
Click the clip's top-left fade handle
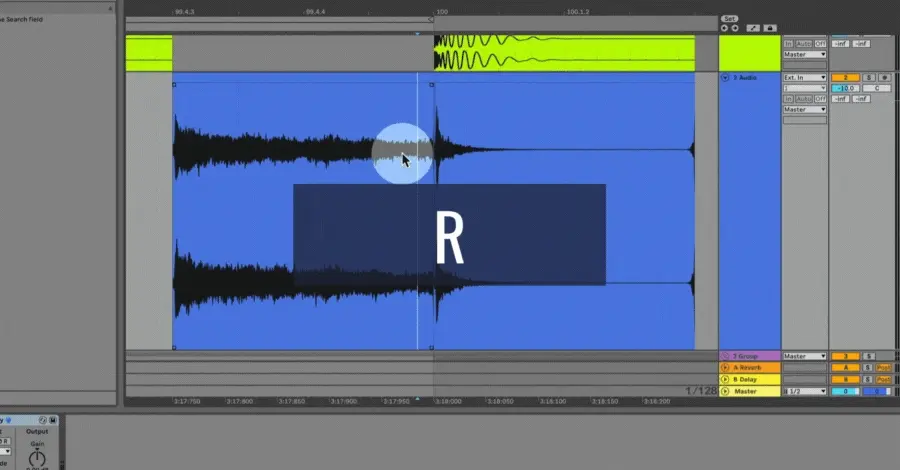[174, 85]
